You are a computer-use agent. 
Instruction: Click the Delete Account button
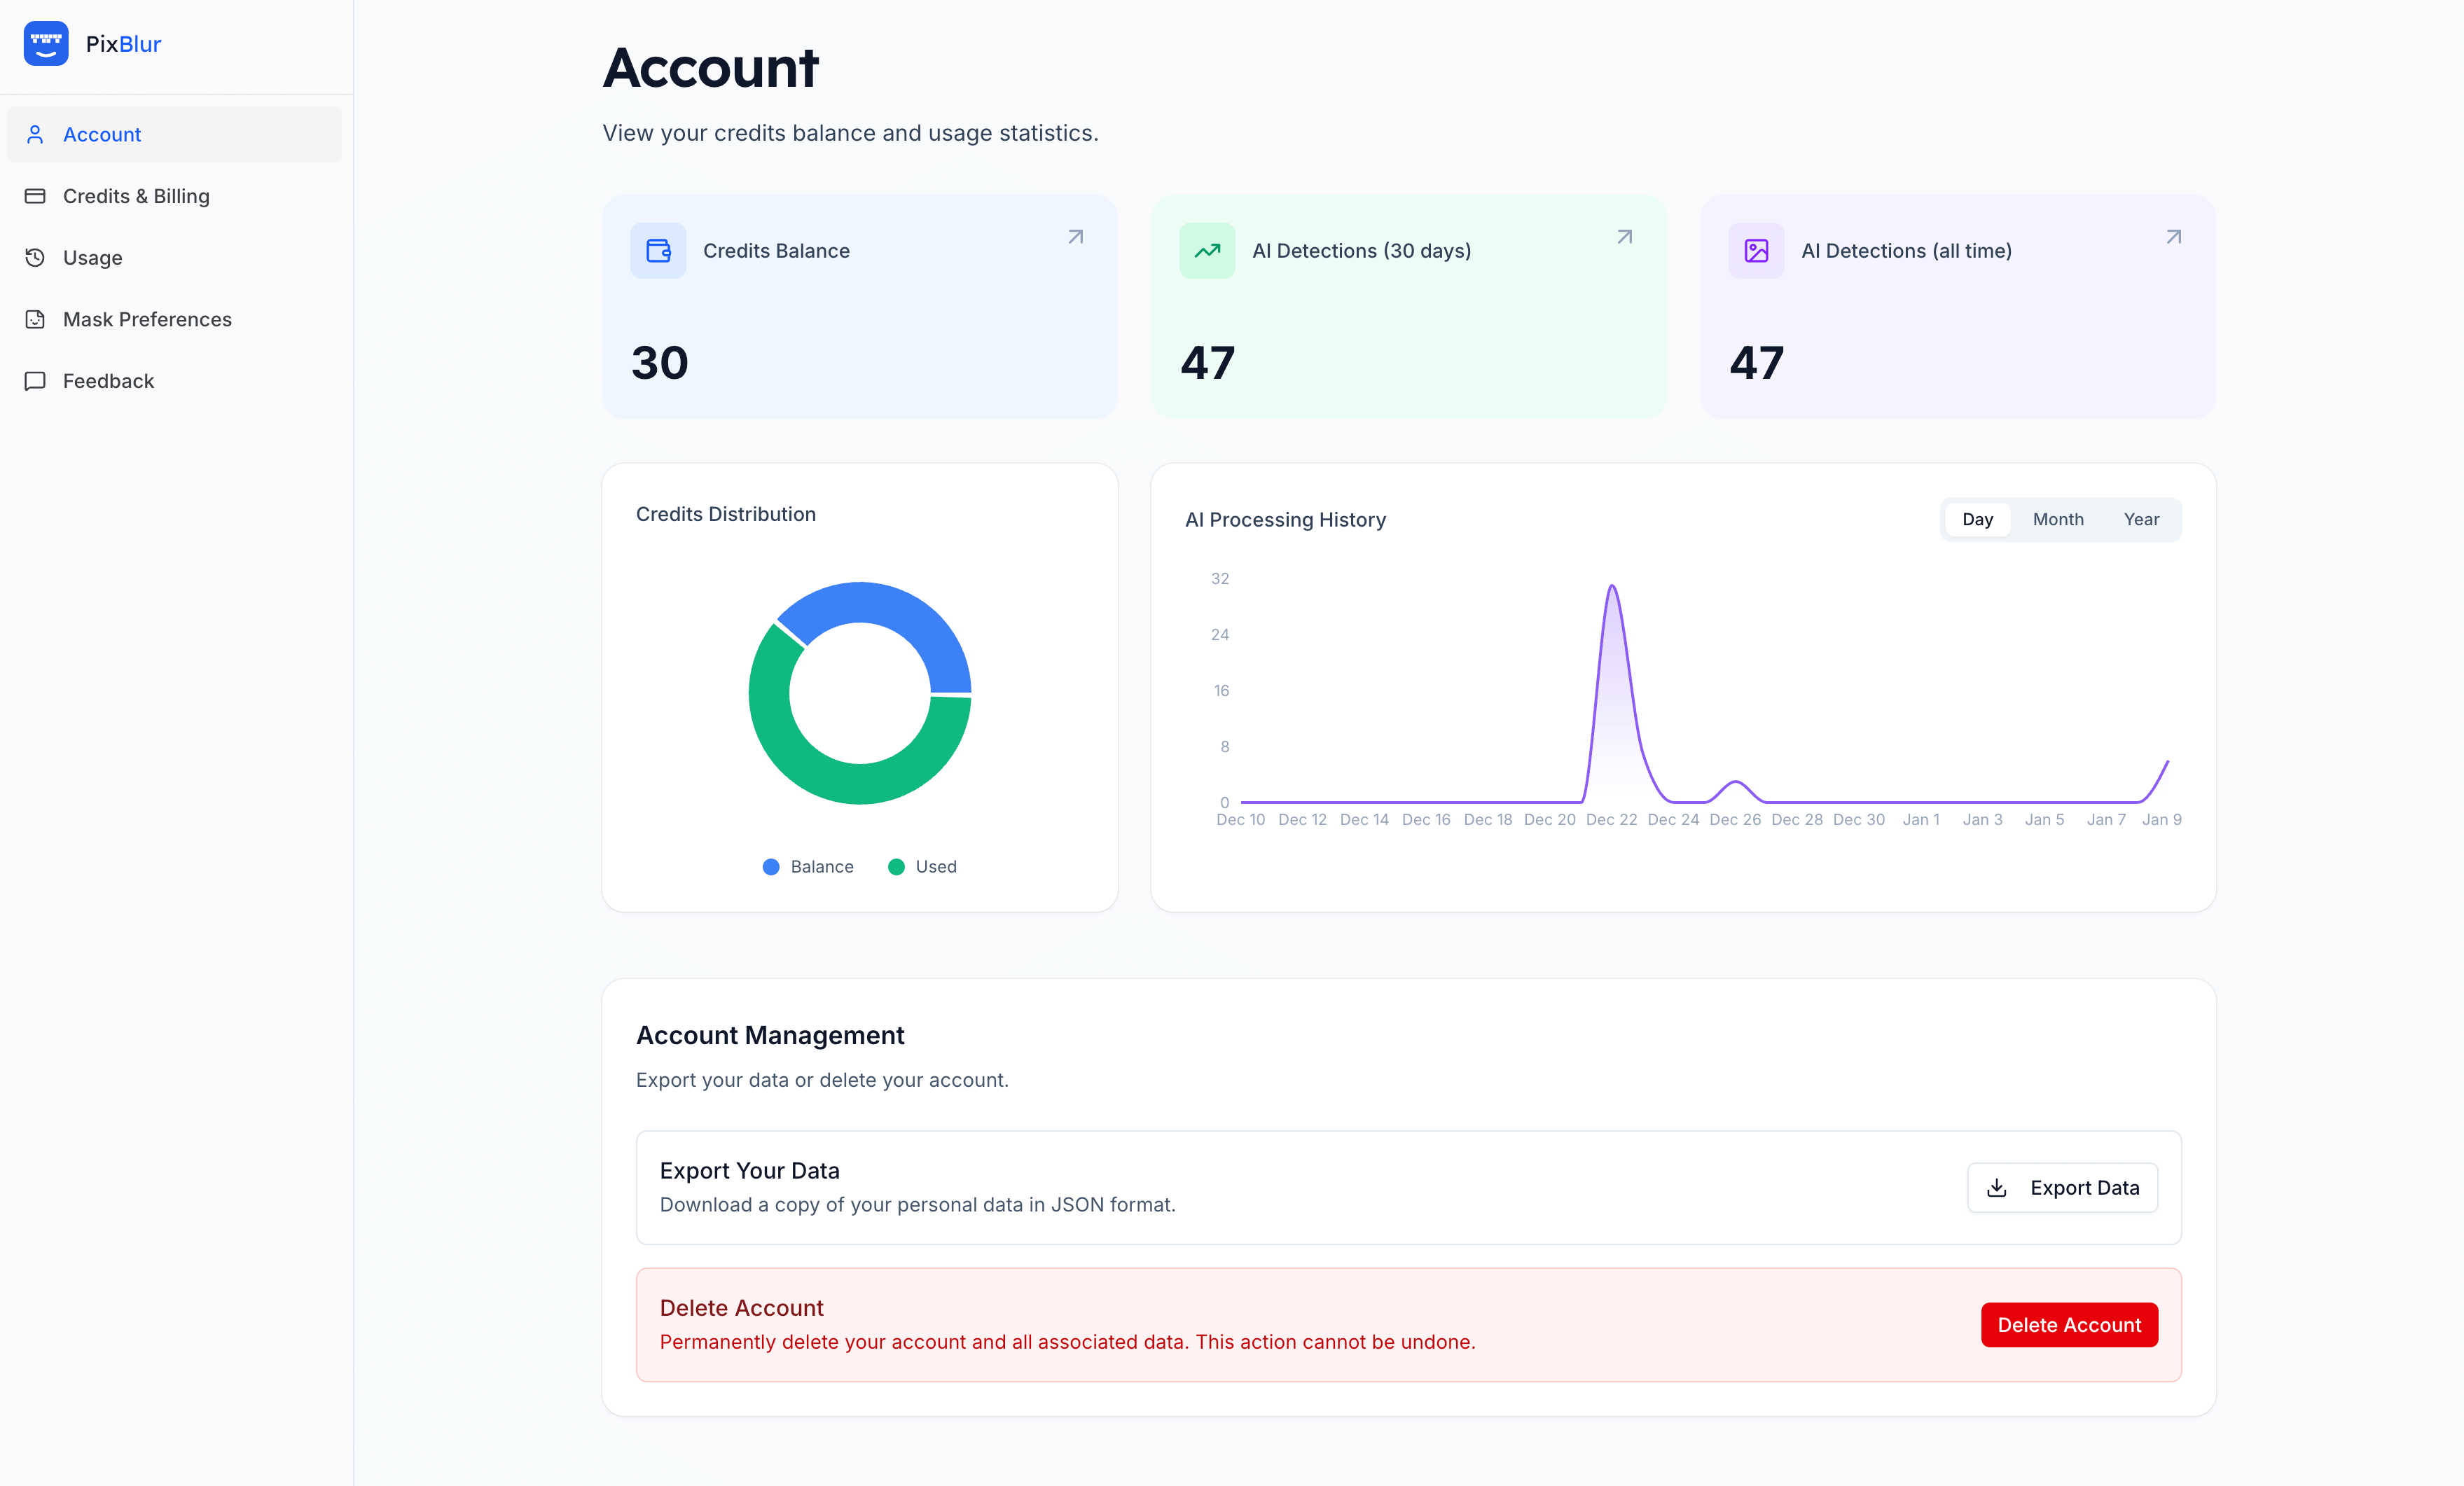click(2069, 1325)
